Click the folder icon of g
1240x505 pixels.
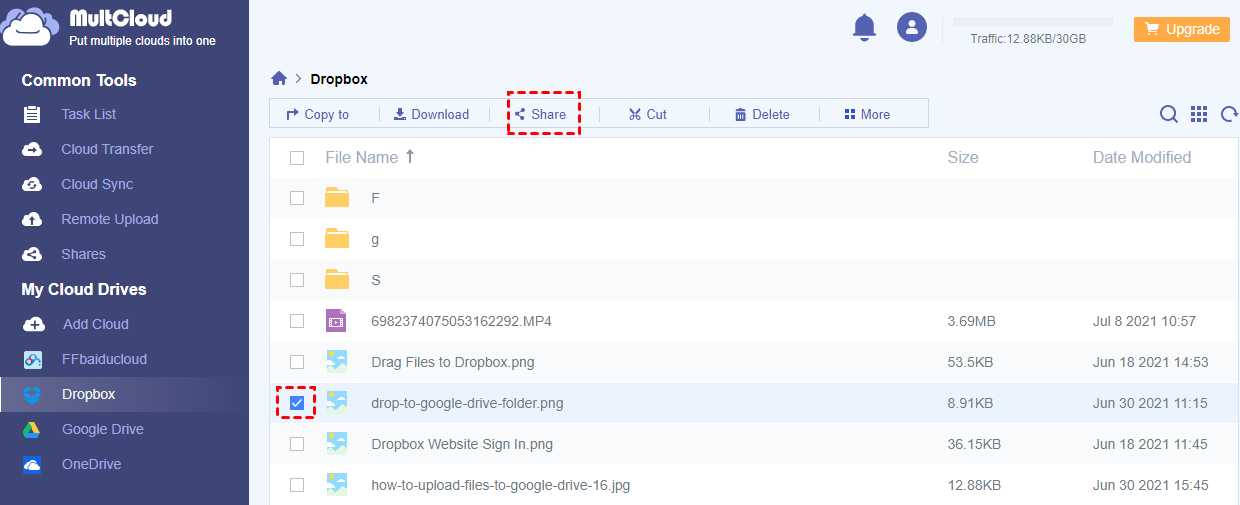coord(337,239)
